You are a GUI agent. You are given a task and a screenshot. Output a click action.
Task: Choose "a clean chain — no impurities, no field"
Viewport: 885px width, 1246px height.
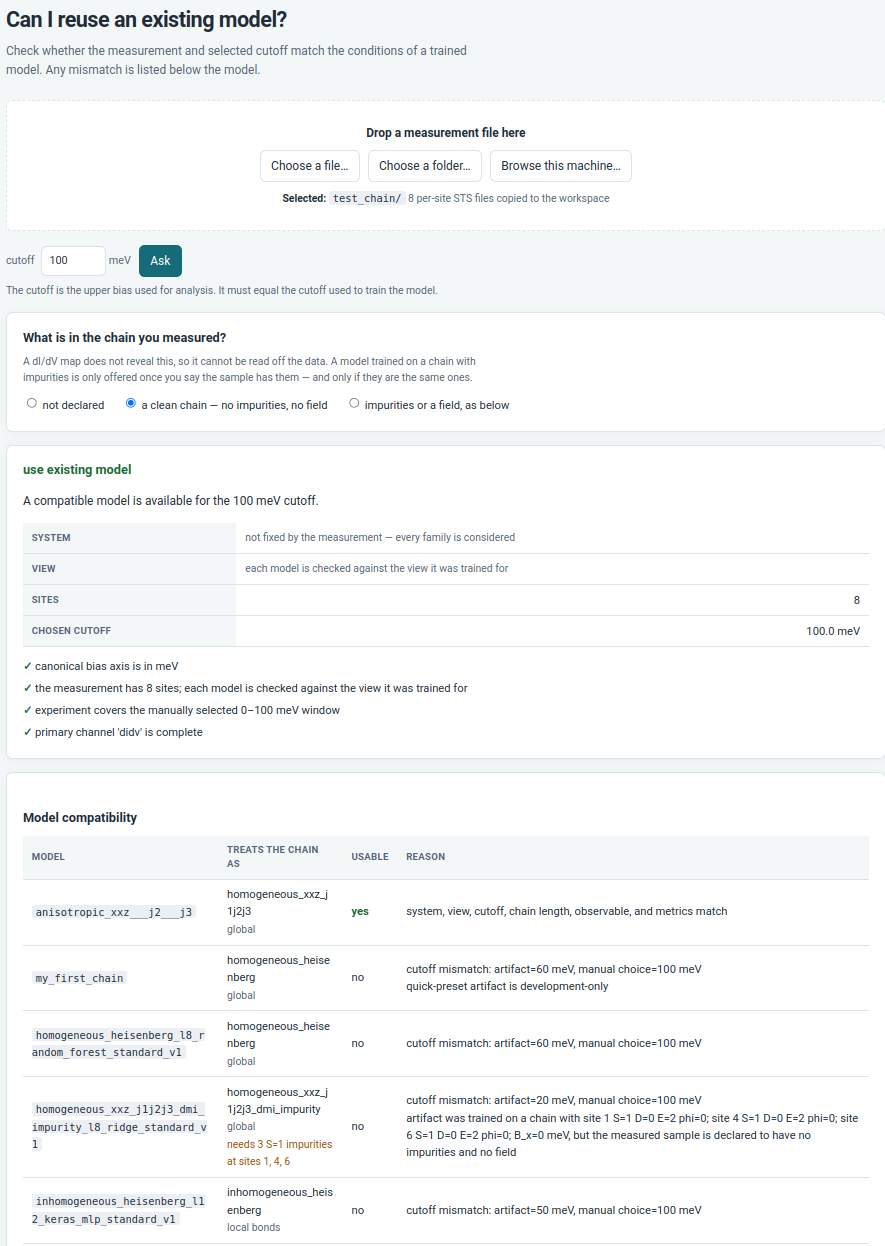(131, 404)
